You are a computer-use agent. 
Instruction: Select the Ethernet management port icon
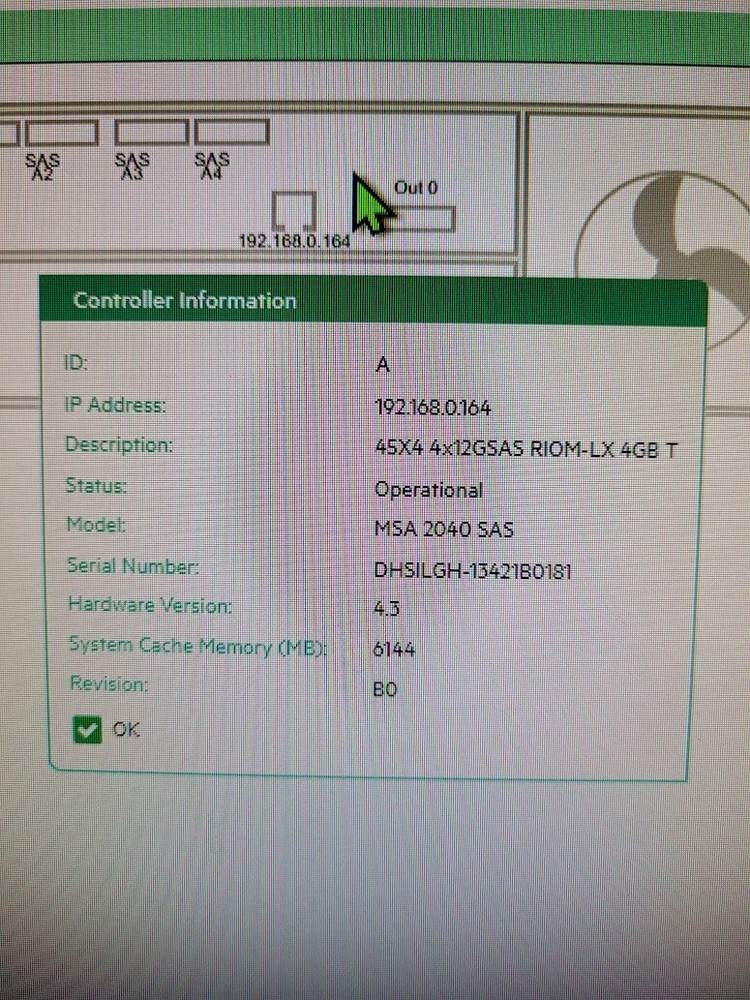coord(295,210)
